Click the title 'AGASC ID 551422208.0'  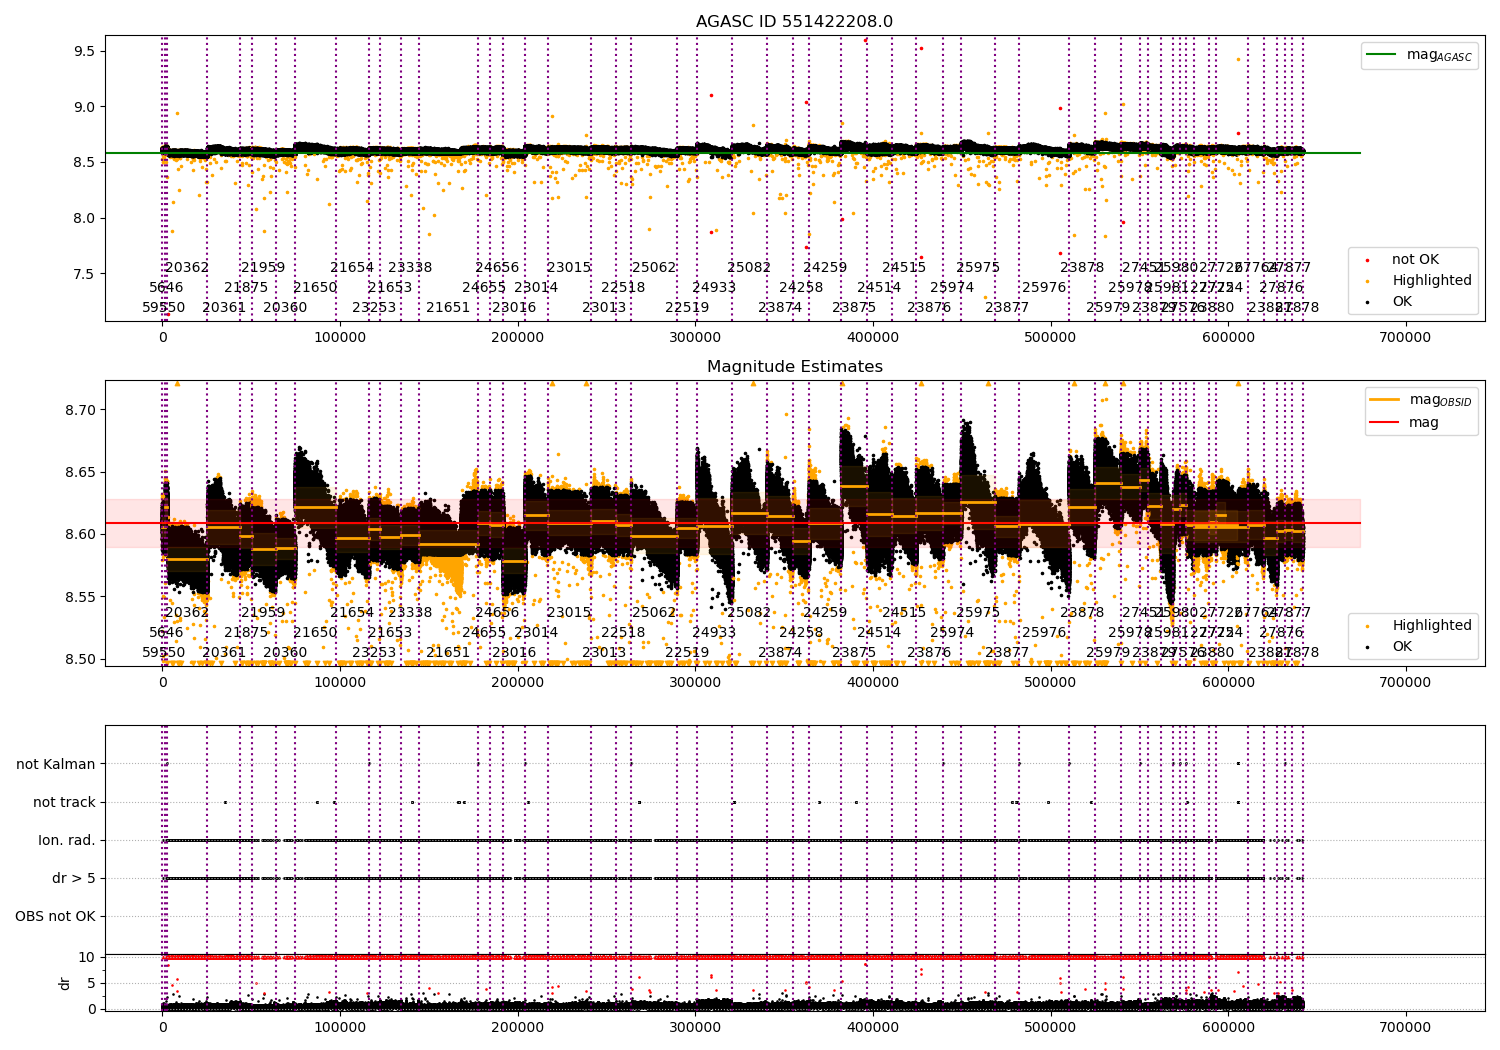795,22
